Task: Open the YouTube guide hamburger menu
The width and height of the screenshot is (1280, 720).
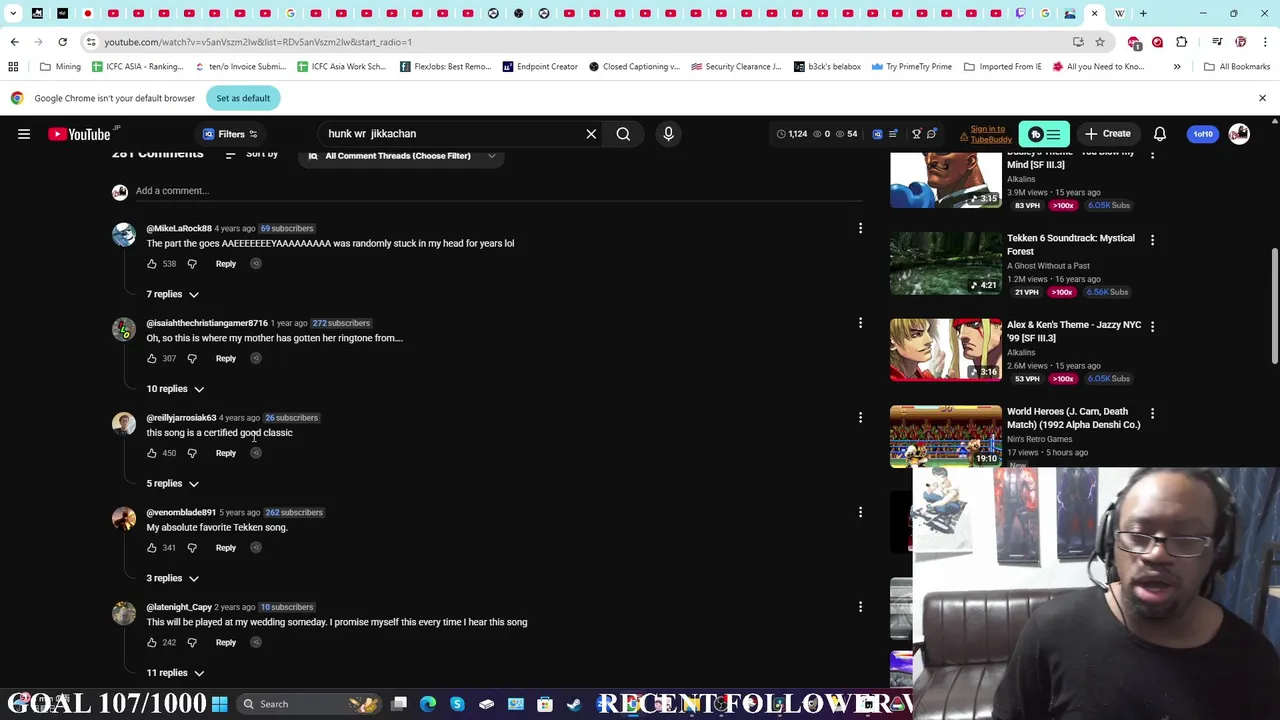Action: [x=24, y=134]
